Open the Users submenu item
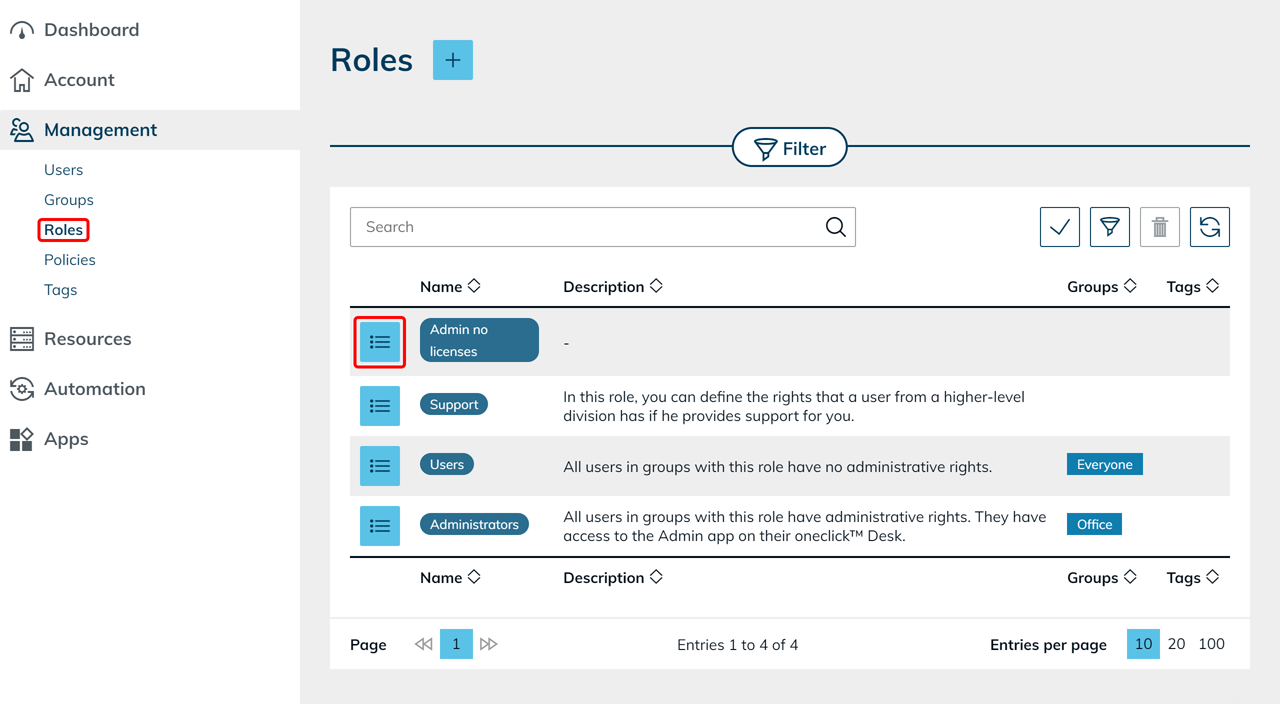1280x704 pixels. (x=64, y=170)
